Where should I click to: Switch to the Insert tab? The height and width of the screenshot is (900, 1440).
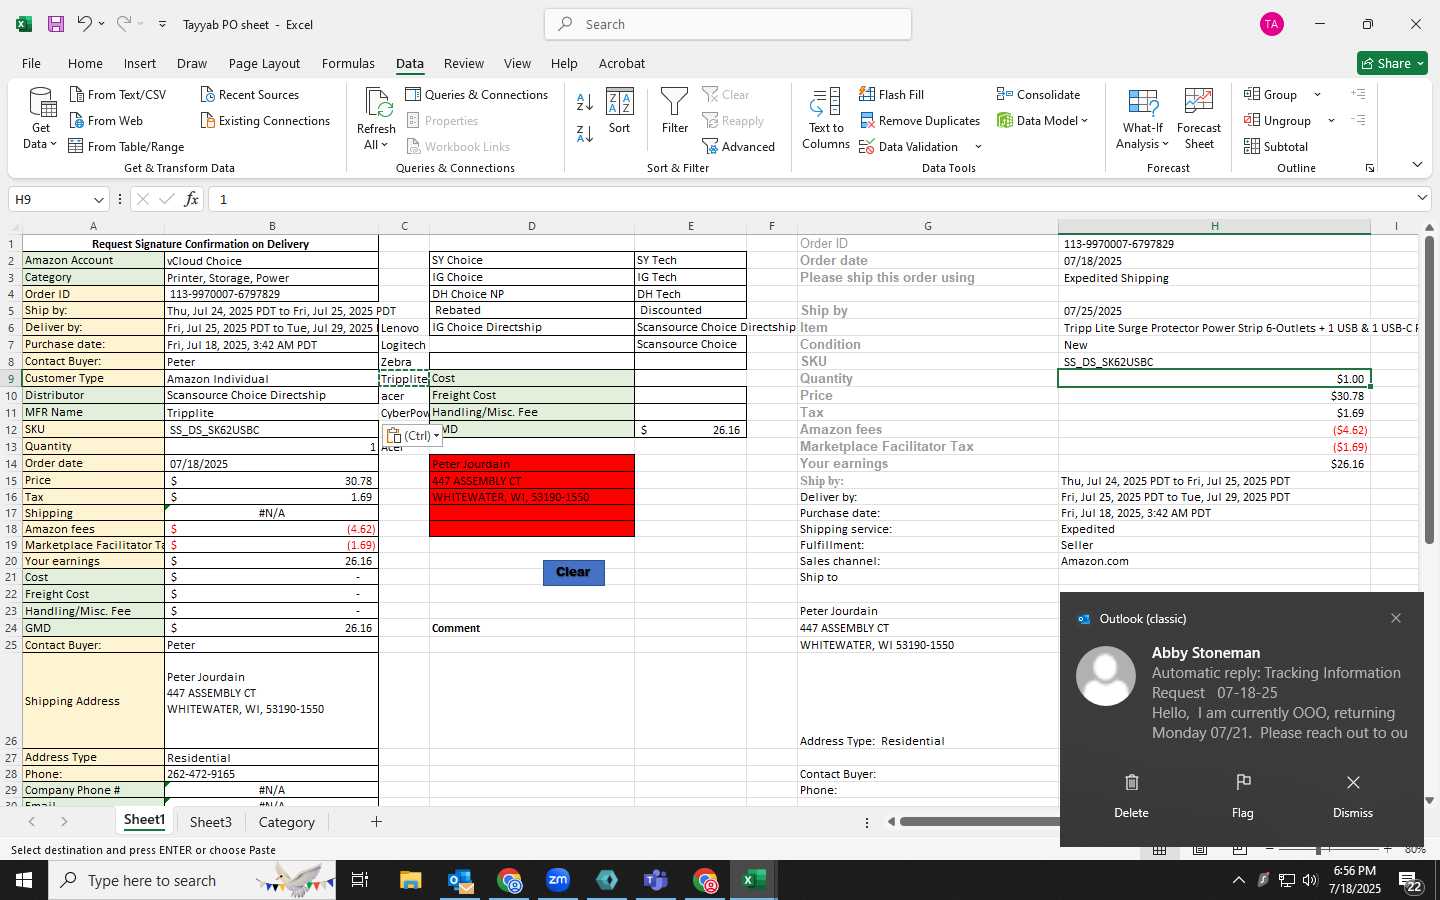click(140, 63)
